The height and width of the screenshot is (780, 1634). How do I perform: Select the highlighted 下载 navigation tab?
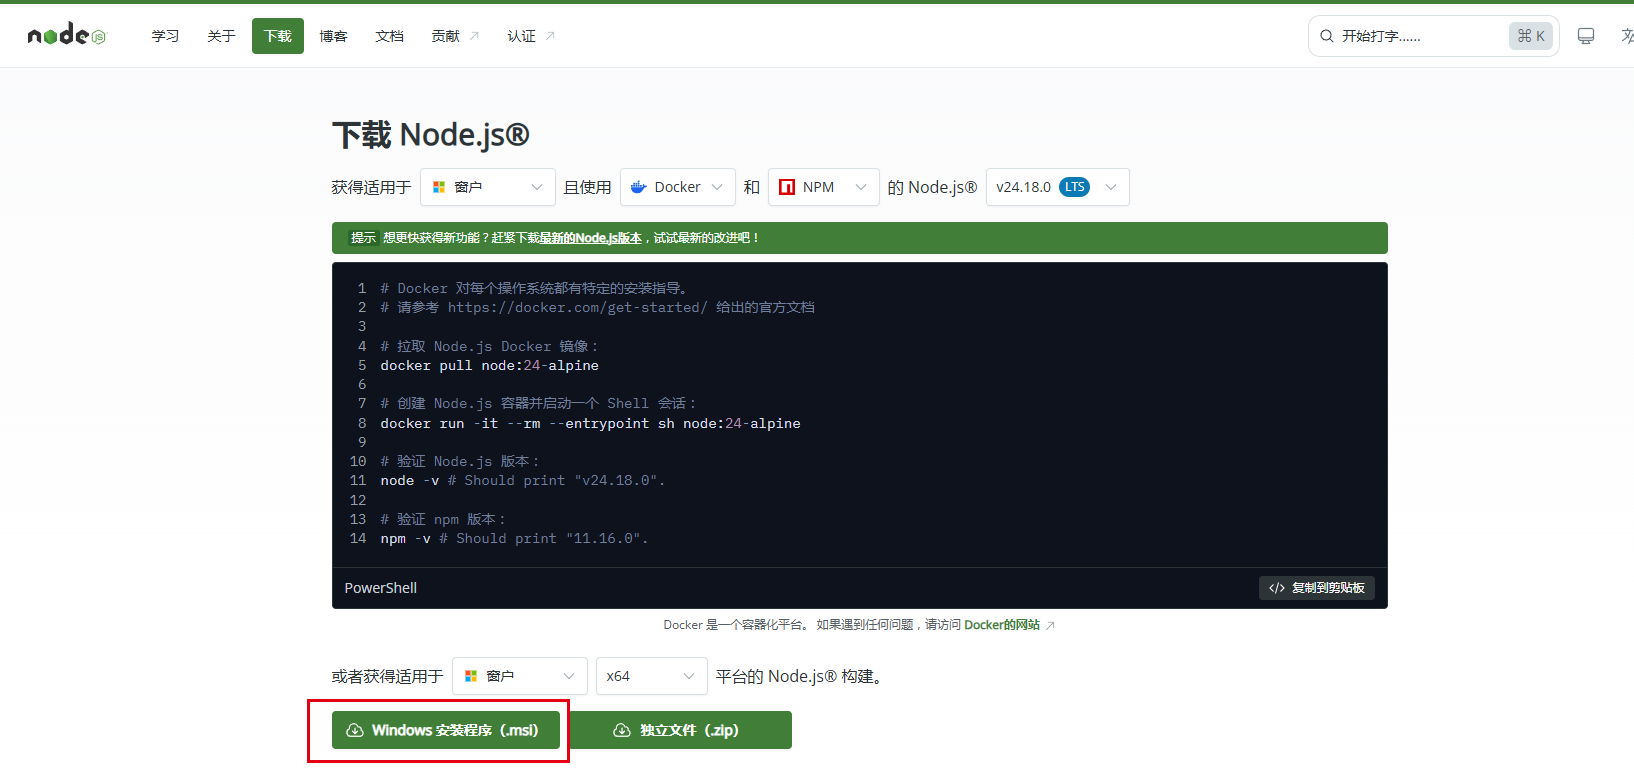(x=278, y=36)
